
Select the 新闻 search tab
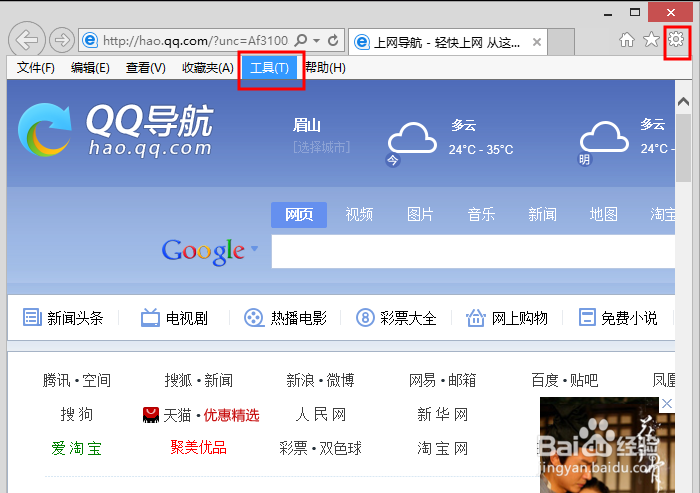pos(542,215)
